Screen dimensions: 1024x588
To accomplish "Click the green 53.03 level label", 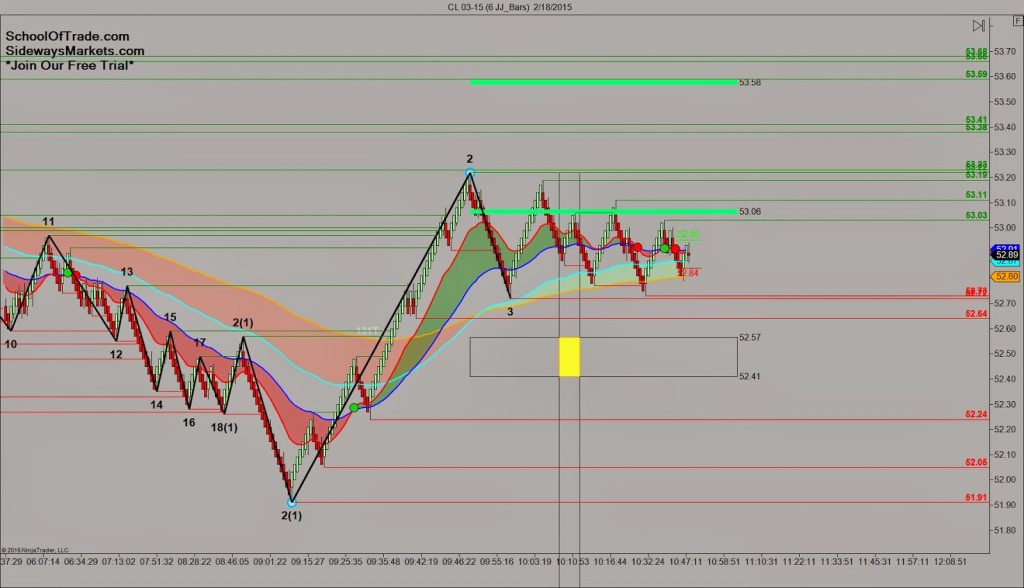I will pyautogui.click(x=976, y=215).
